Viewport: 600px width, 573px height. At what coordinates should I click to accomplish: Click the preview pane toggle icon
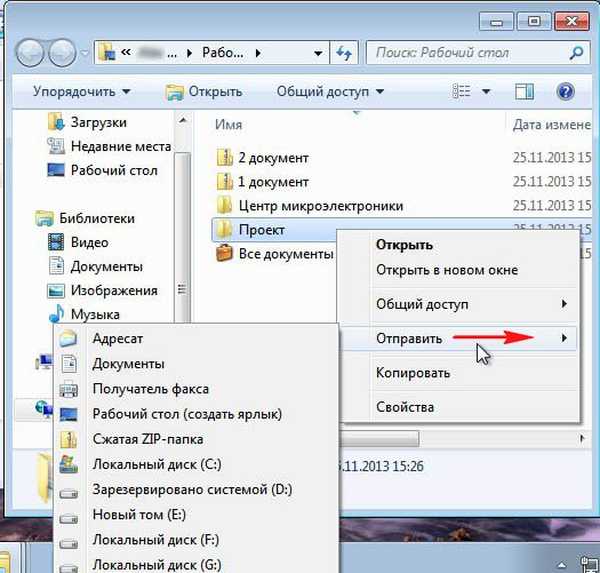pyautogui.click(x=525, y=92)
